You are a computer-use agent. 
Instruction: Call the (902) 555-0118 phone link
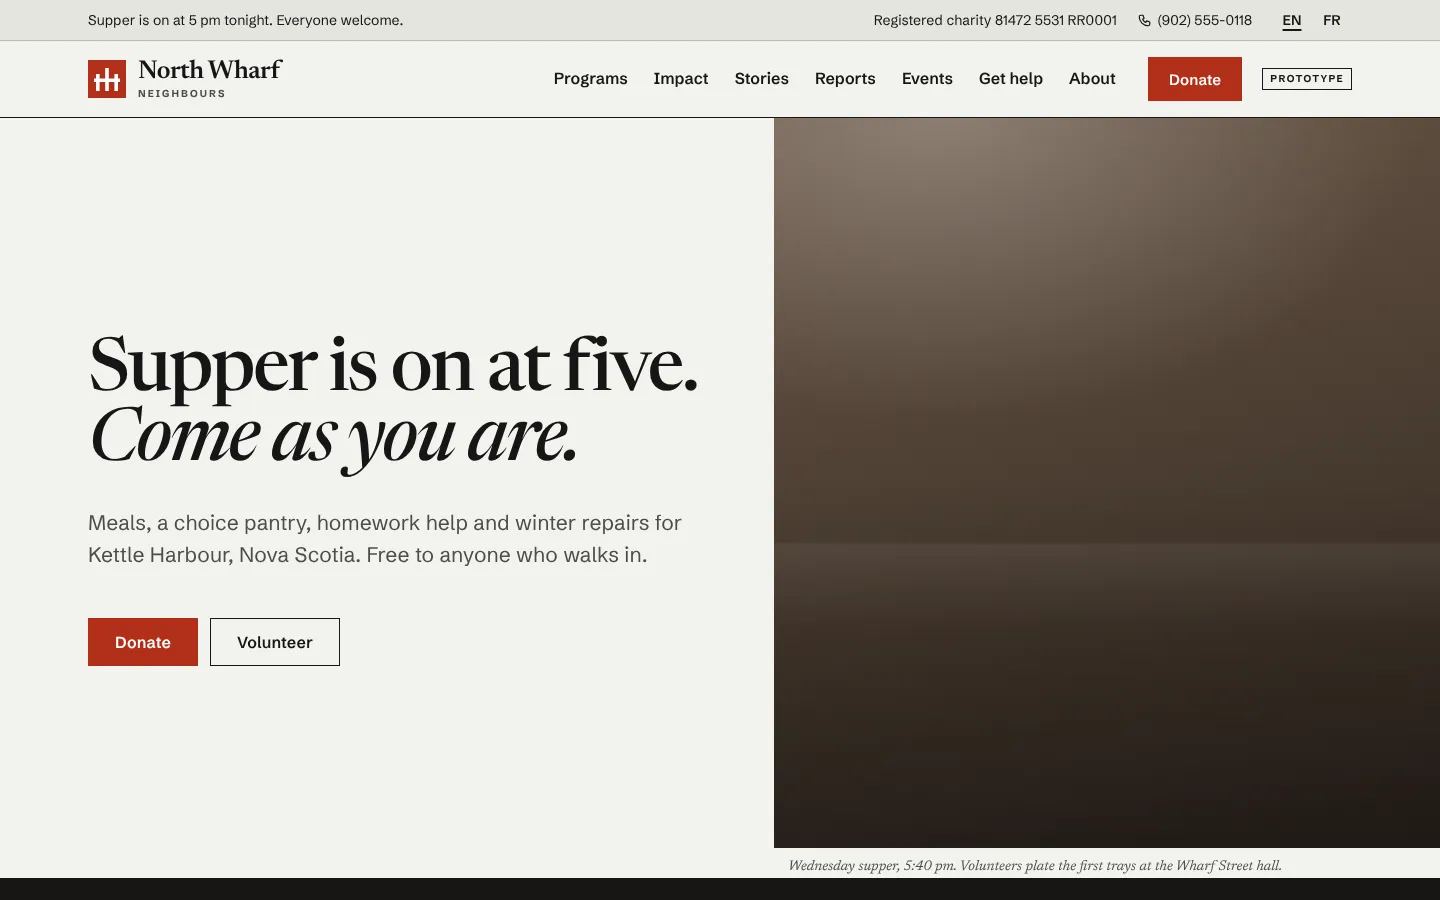click(1204, 20)
